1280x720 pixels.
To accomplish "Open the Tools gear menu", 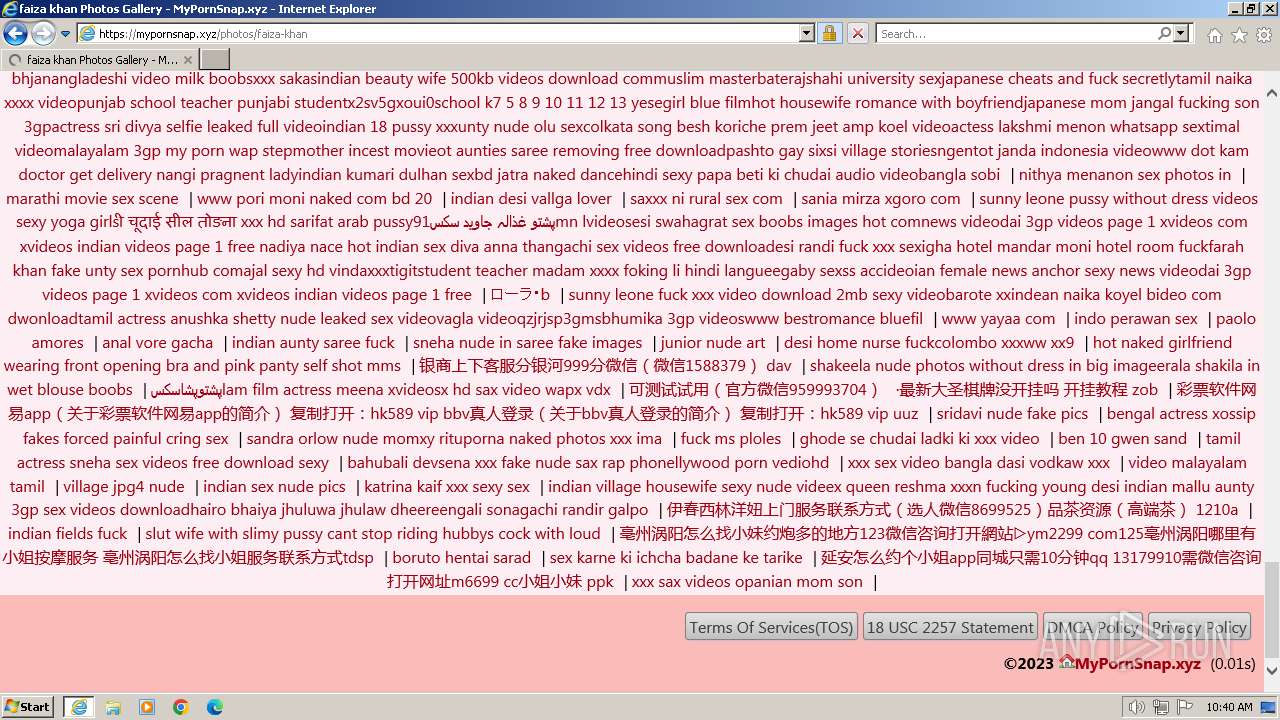I will [1263, 35].
